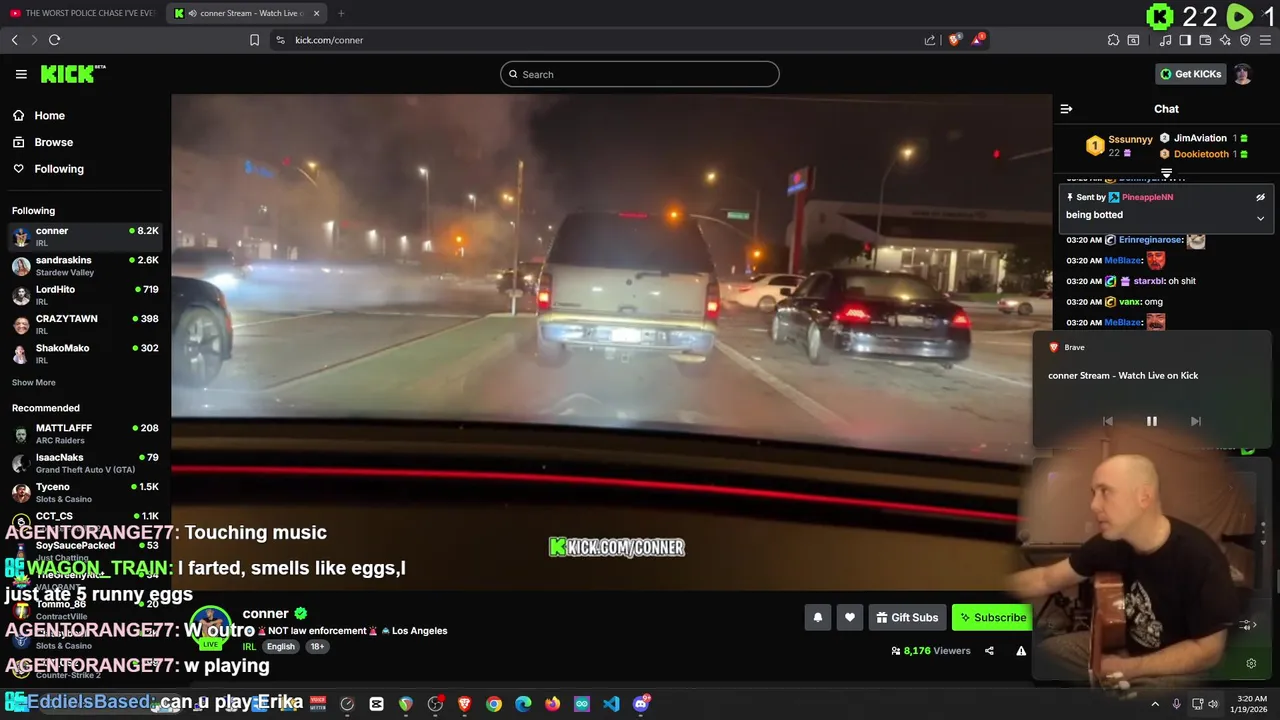Open Brave Shields lion icon
The height and width of the screenshot is (720, 1280).
pos(954,40)
